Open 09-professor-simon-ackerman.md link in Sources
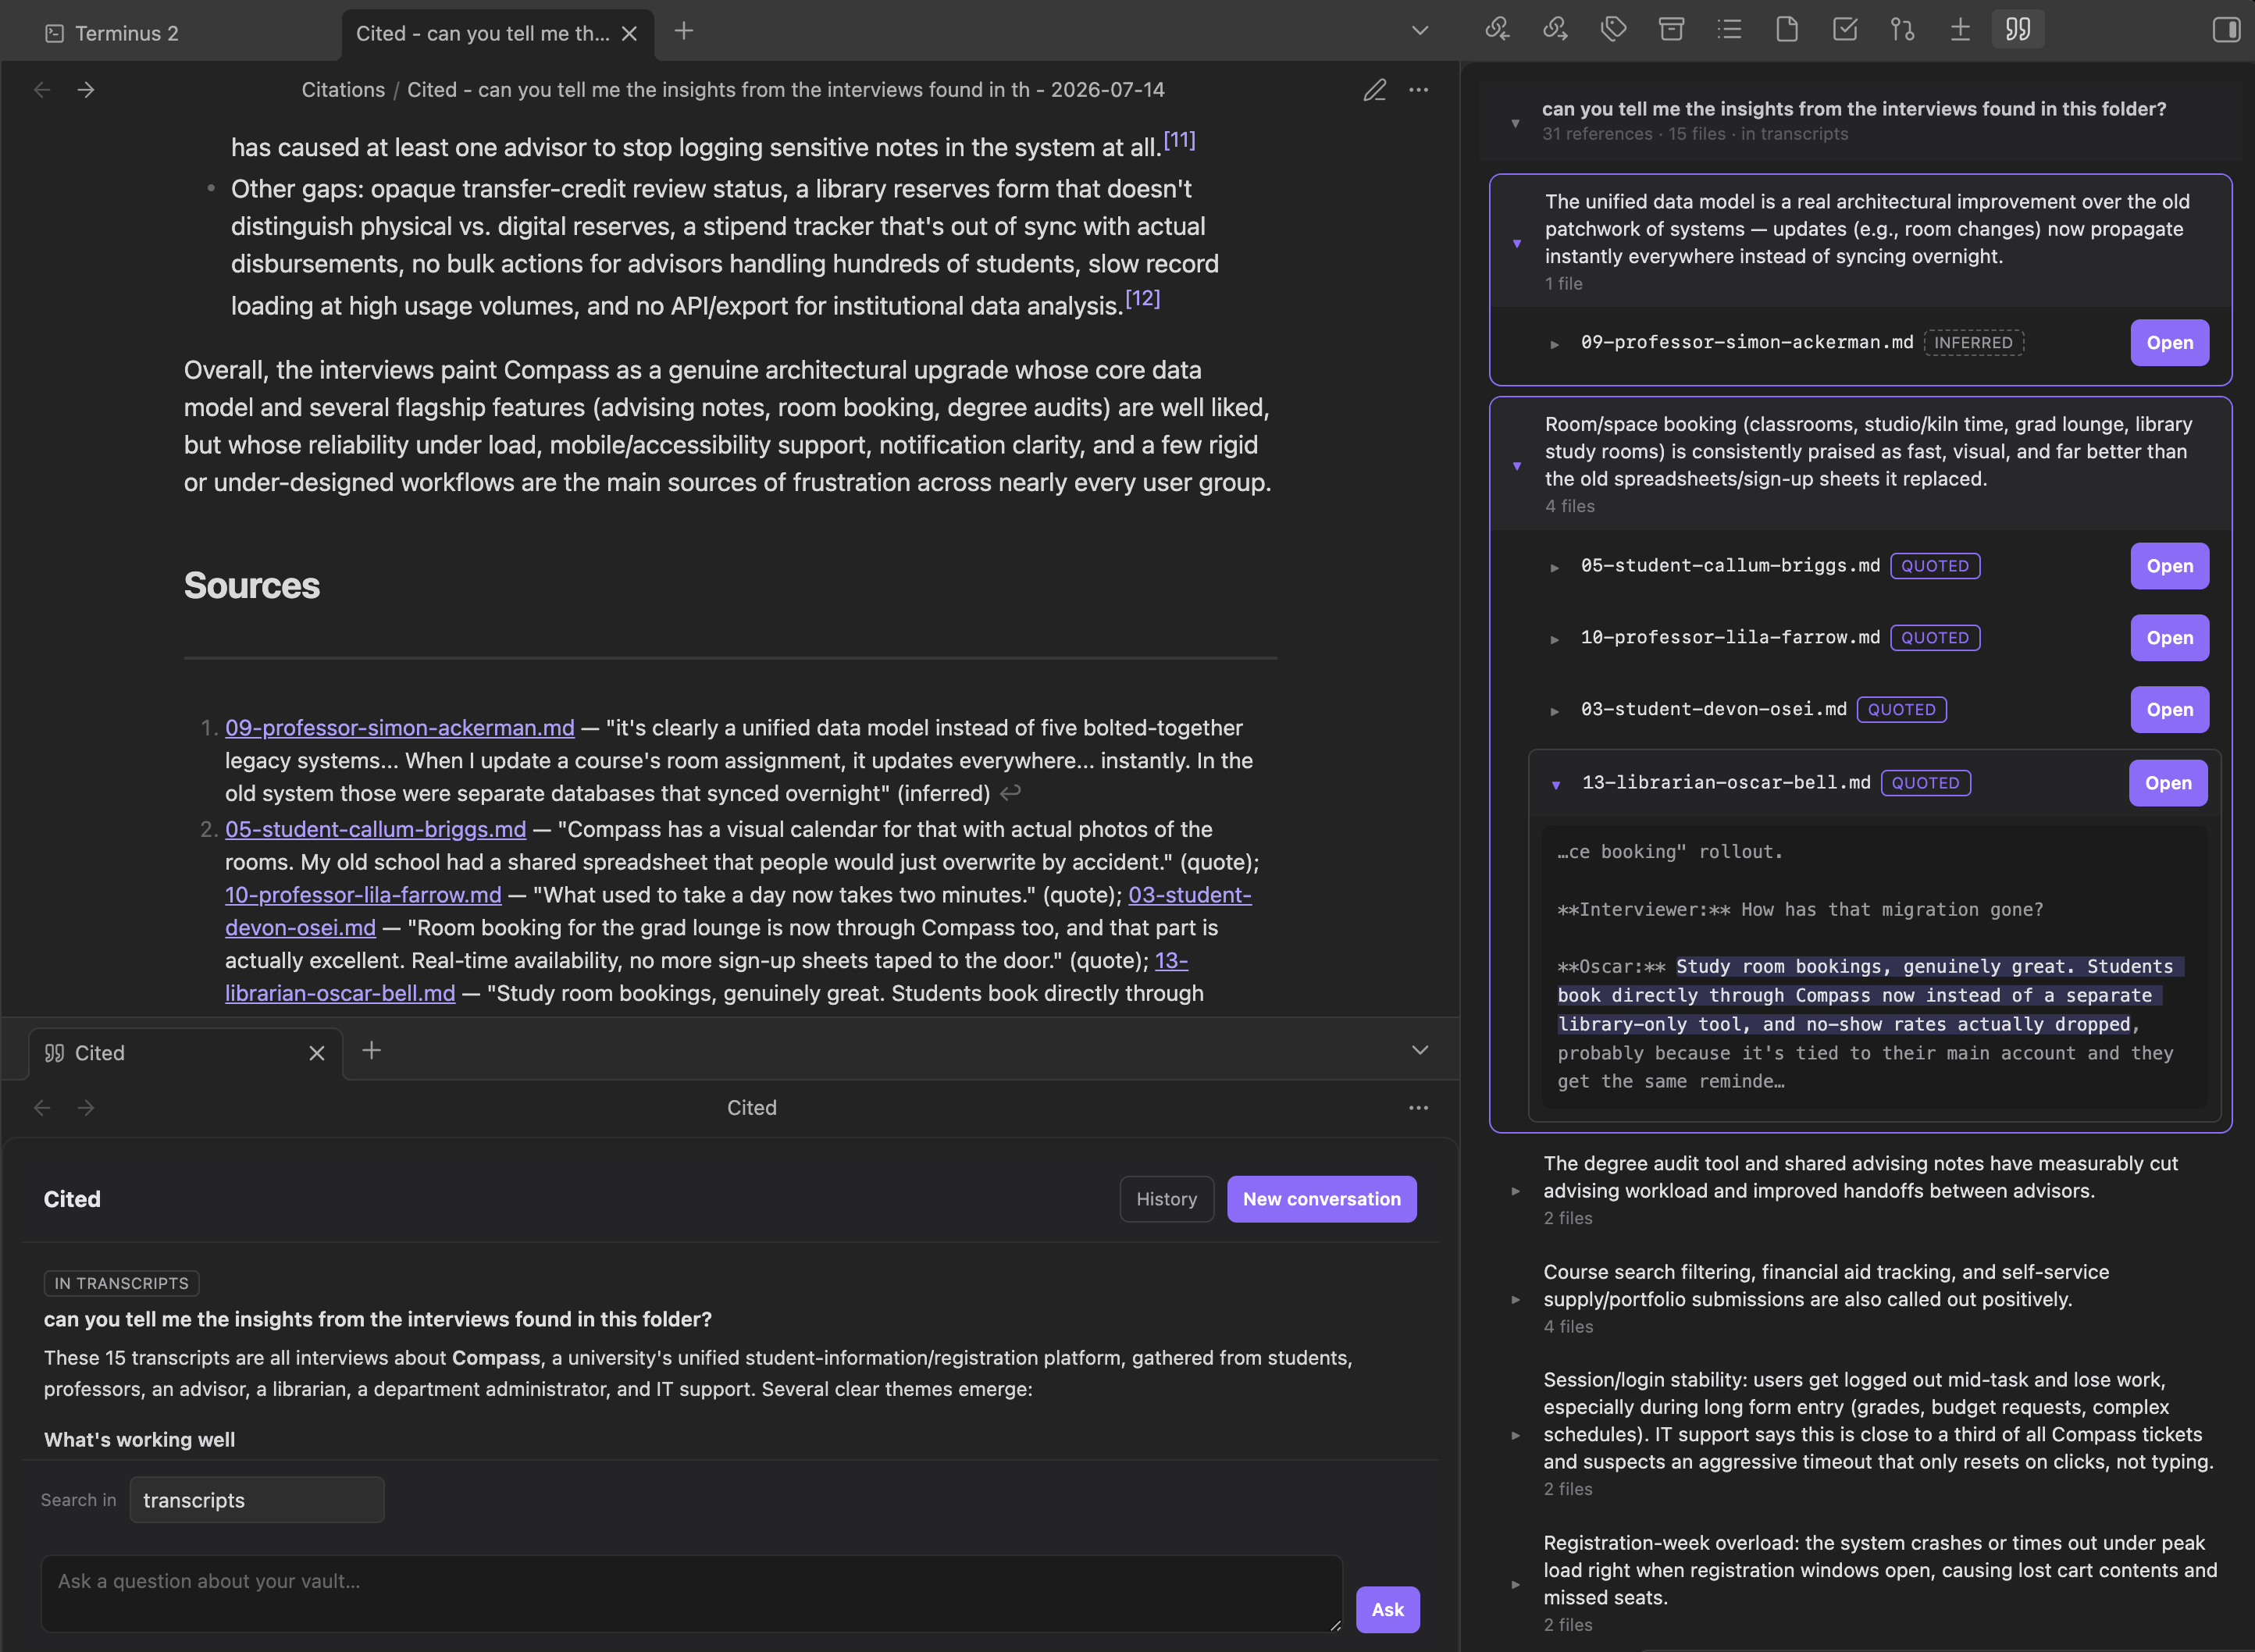The width and height of the screenshot is (2255, 1652). point(400,728)
